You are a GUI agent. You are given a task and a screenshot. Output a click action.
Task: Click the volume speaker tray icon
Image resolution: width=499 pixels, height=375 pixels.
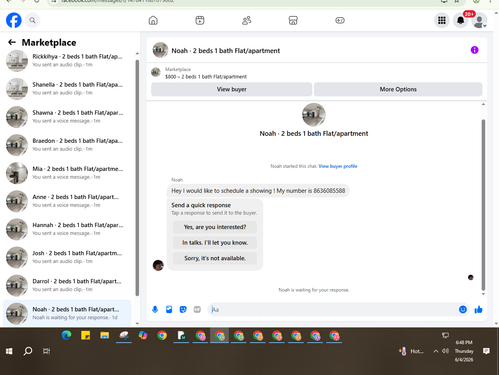[x=445, y=351]
